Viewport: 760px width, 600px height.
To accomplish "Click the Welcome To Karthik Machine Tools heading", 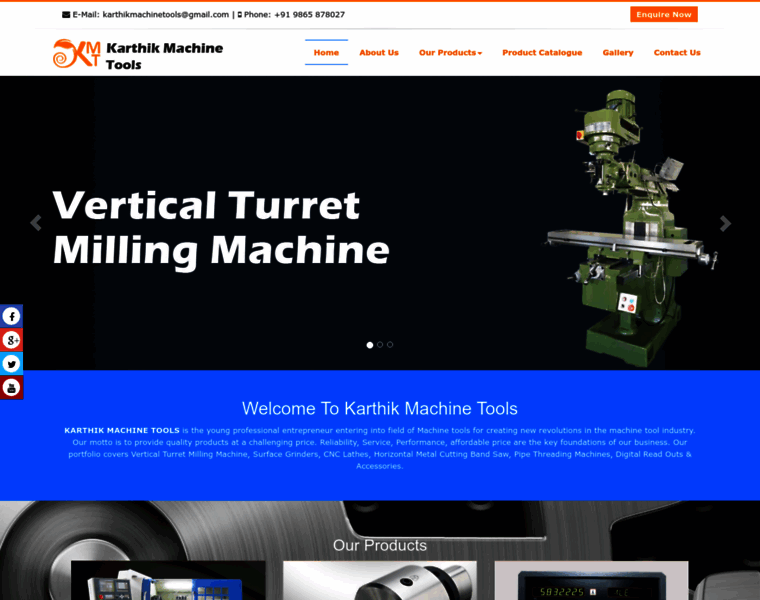I will click(380, 409).
